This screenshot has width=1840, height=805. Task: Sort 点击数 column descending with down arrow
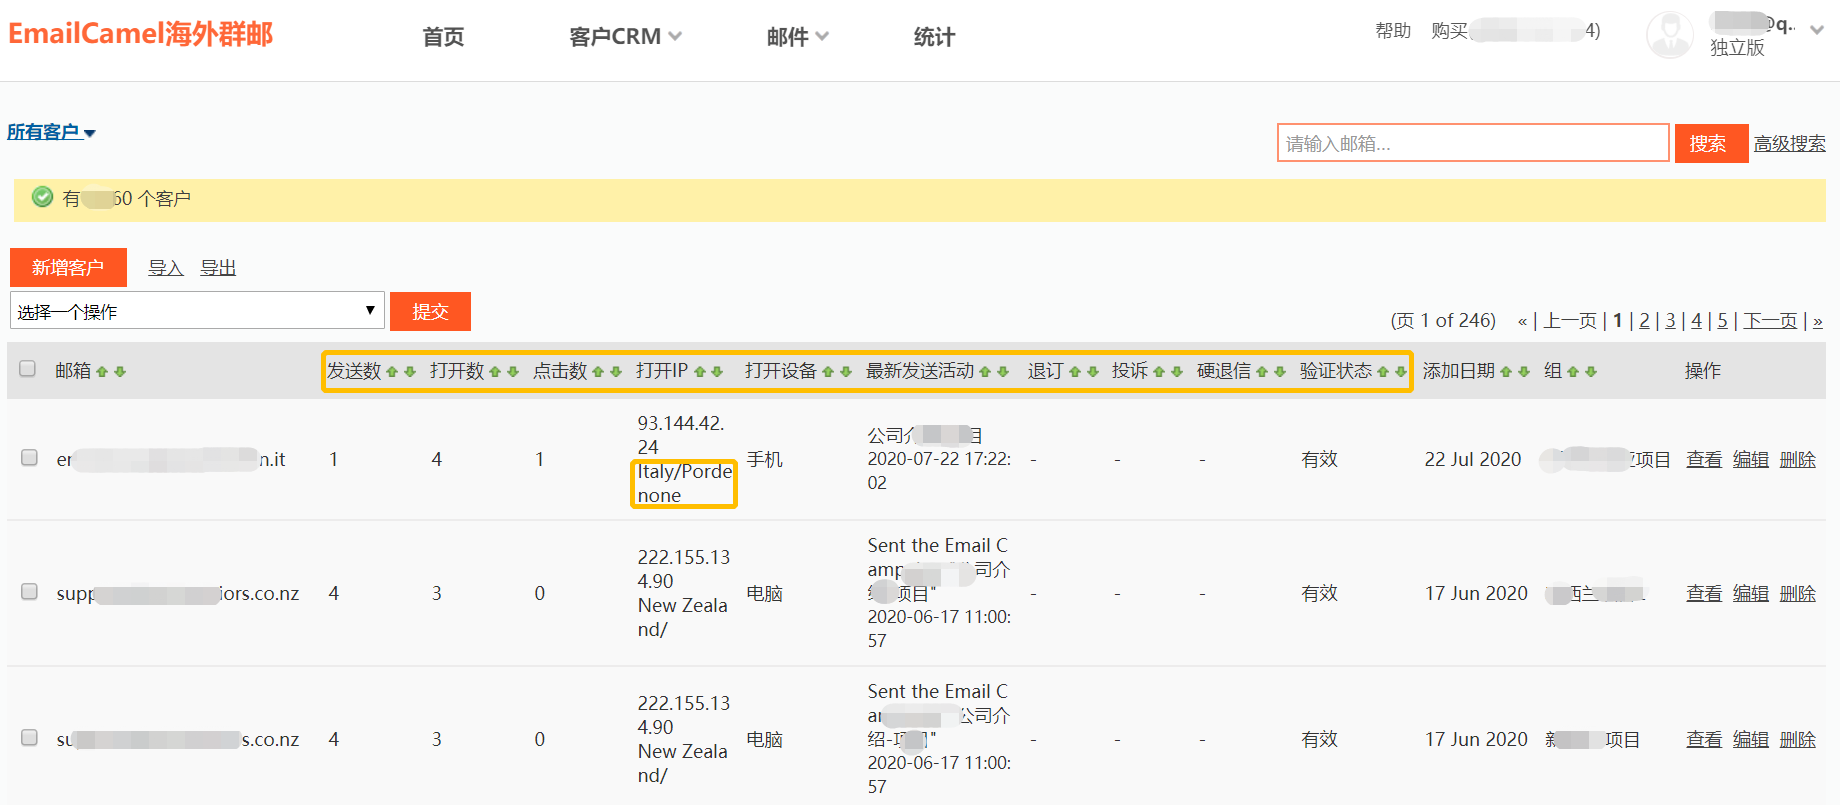tap(616, 372)
